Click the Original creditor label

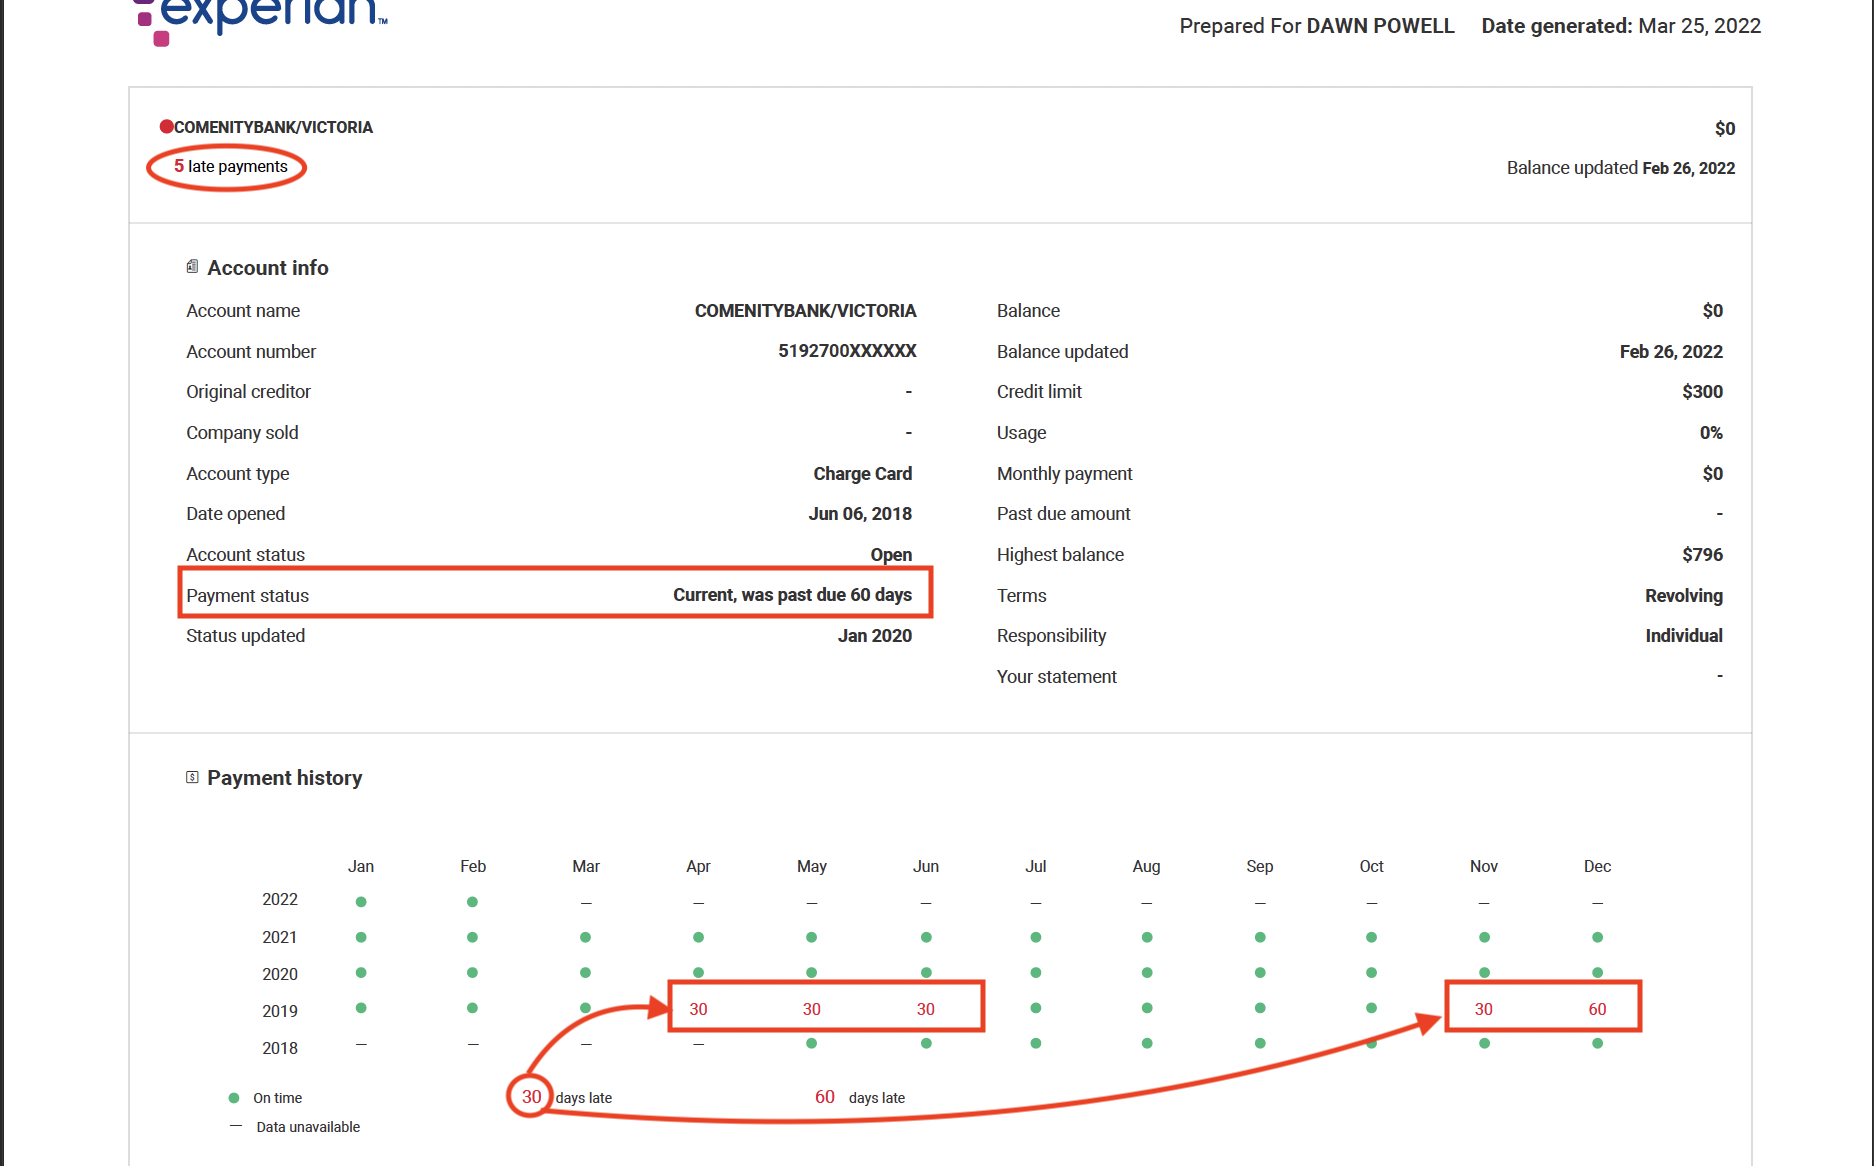pos(248,392)
